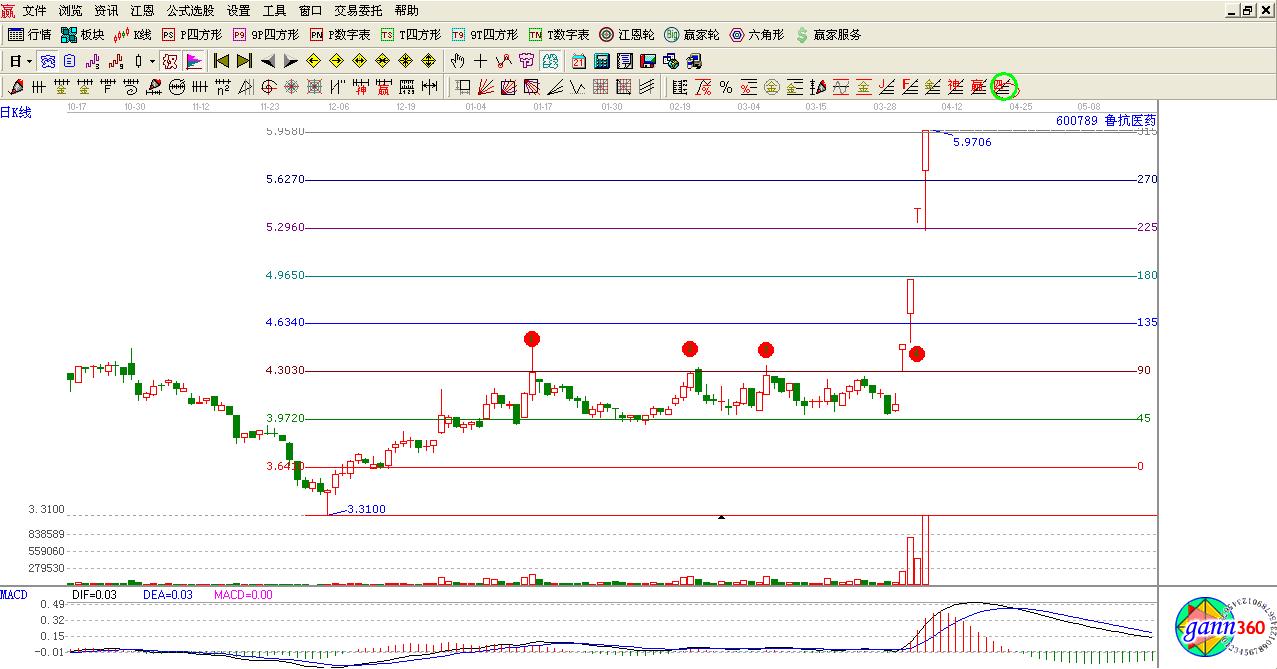Click the calendar date icon

579,61
